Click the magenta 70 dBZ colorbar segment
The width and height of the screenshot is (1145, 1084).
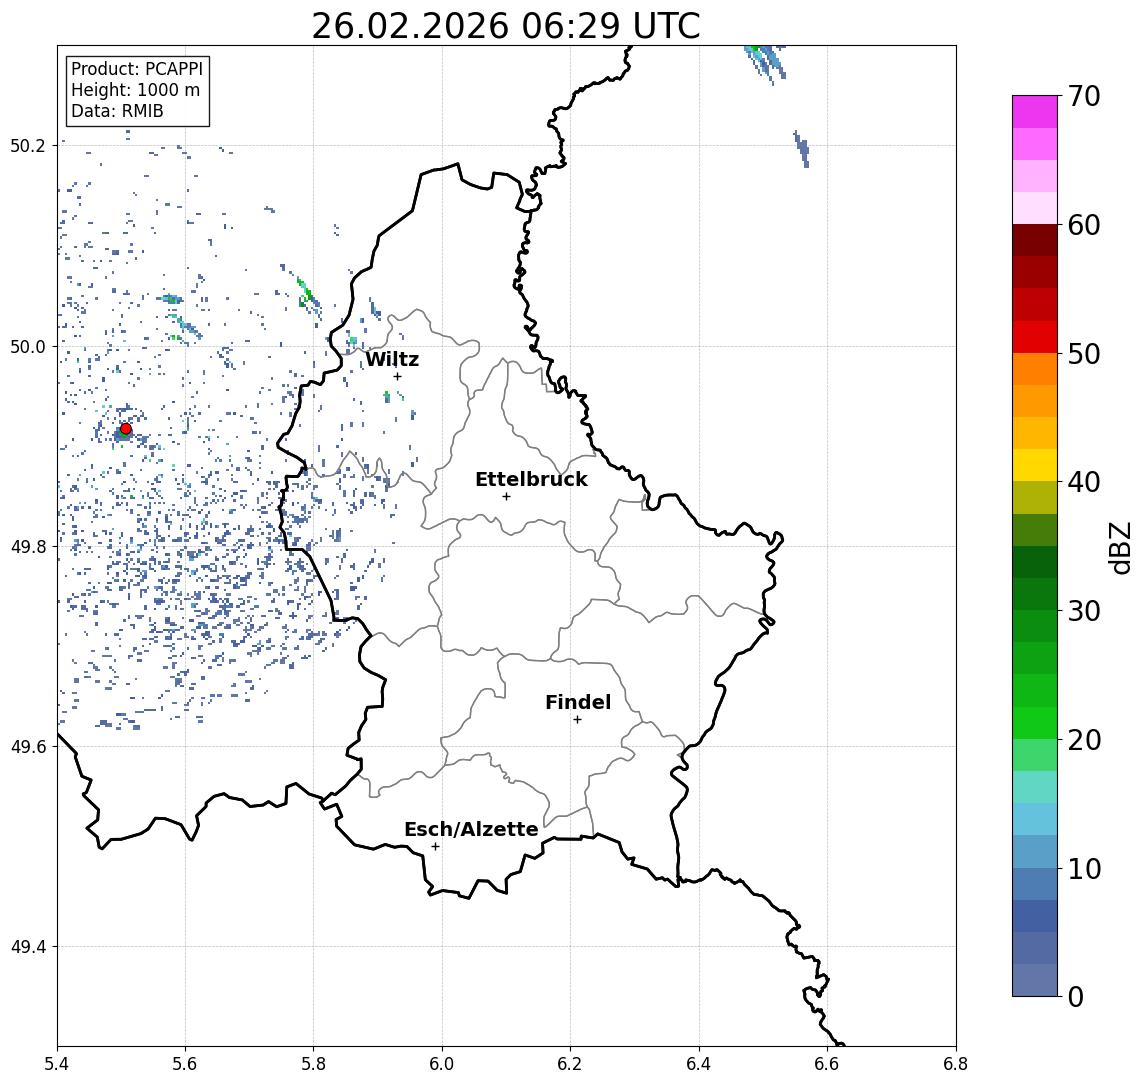(x=1035, y=112)
